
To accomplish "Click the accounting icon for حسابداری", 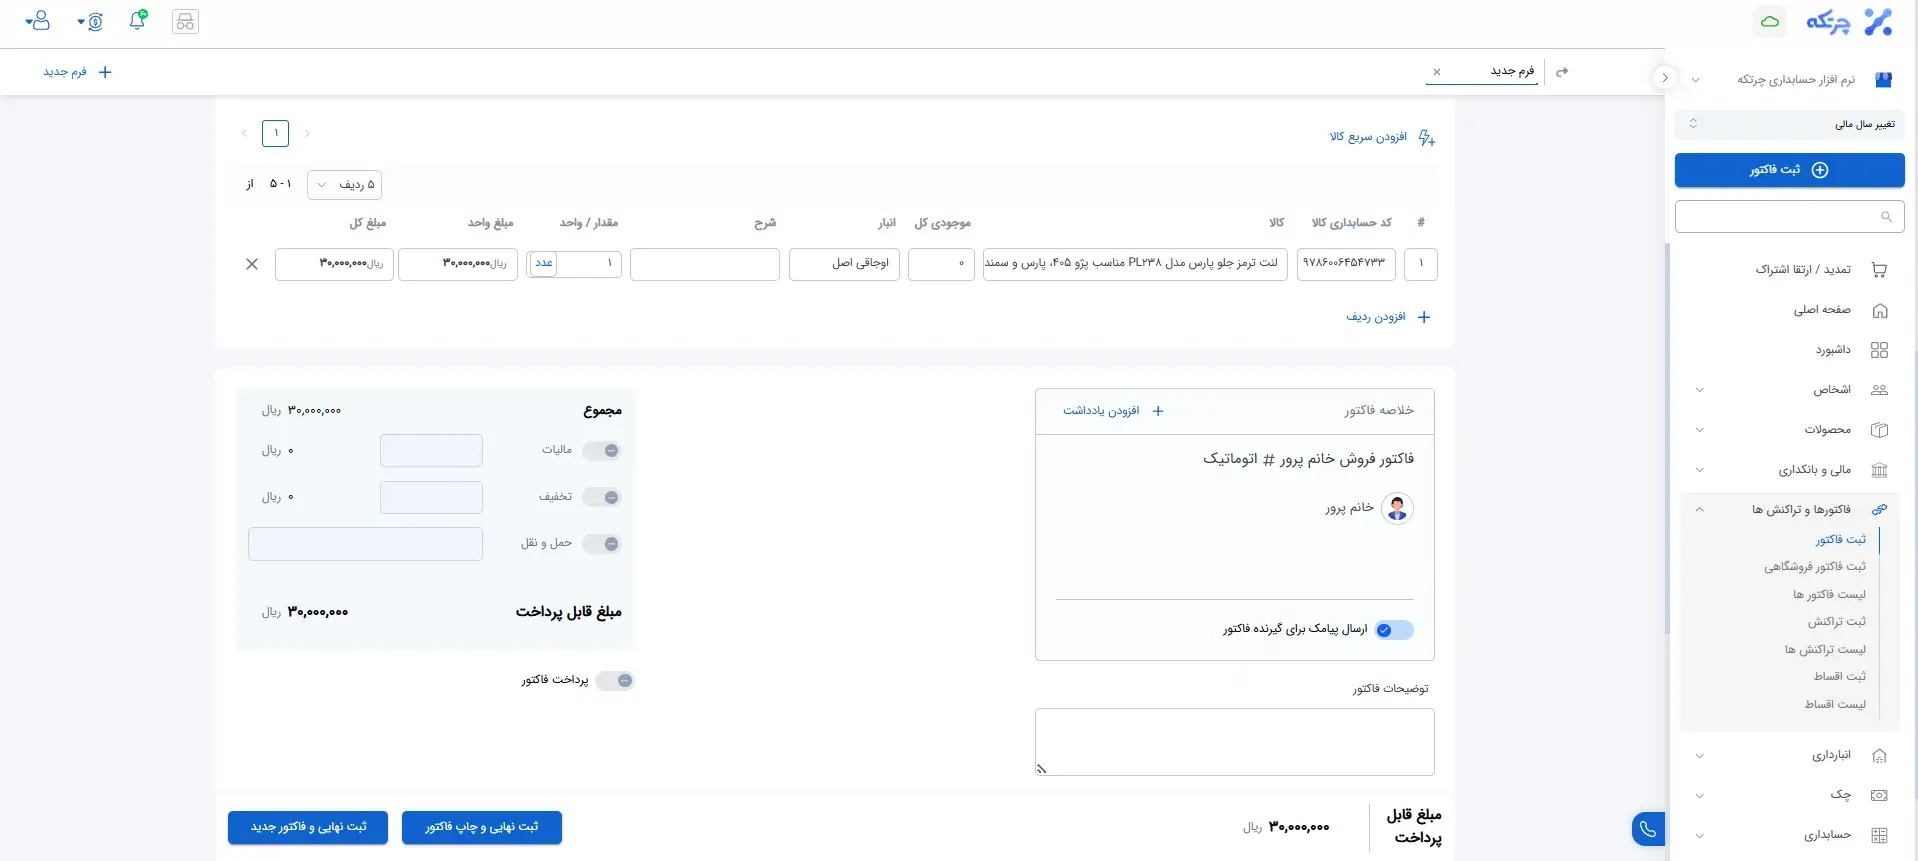I will [1879, 835].
